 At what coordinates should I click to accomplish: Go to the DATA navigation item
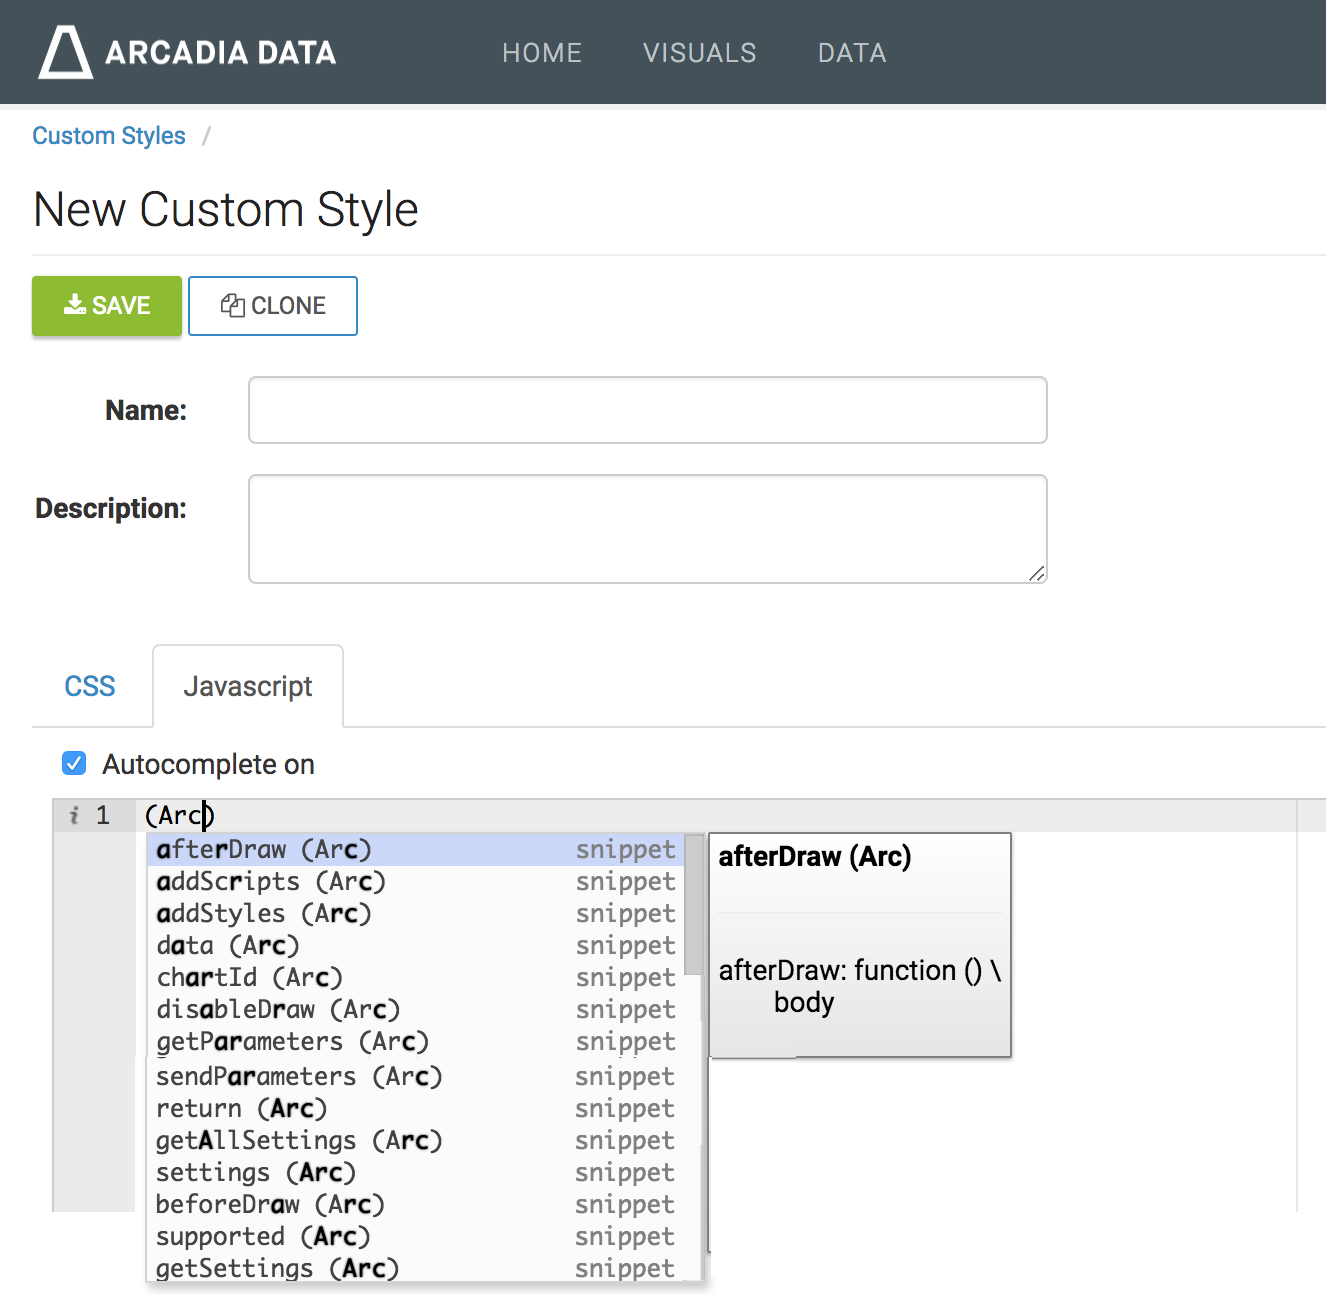click(852, 53)
